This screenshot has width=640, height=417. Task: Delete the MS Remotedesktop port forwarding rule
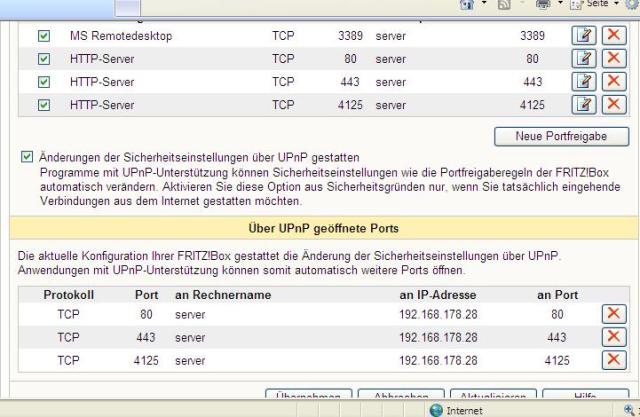tap(614, 35)
